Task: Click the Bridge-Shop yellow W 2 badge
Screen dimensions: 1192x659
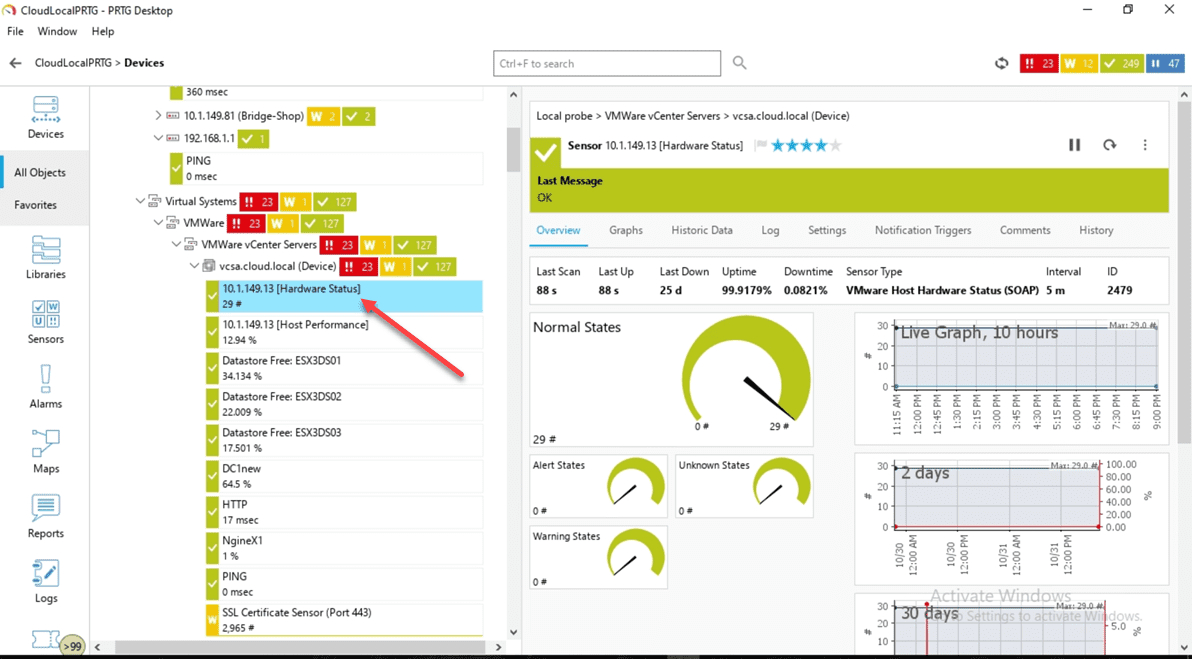Action: [x=323, y=116]
